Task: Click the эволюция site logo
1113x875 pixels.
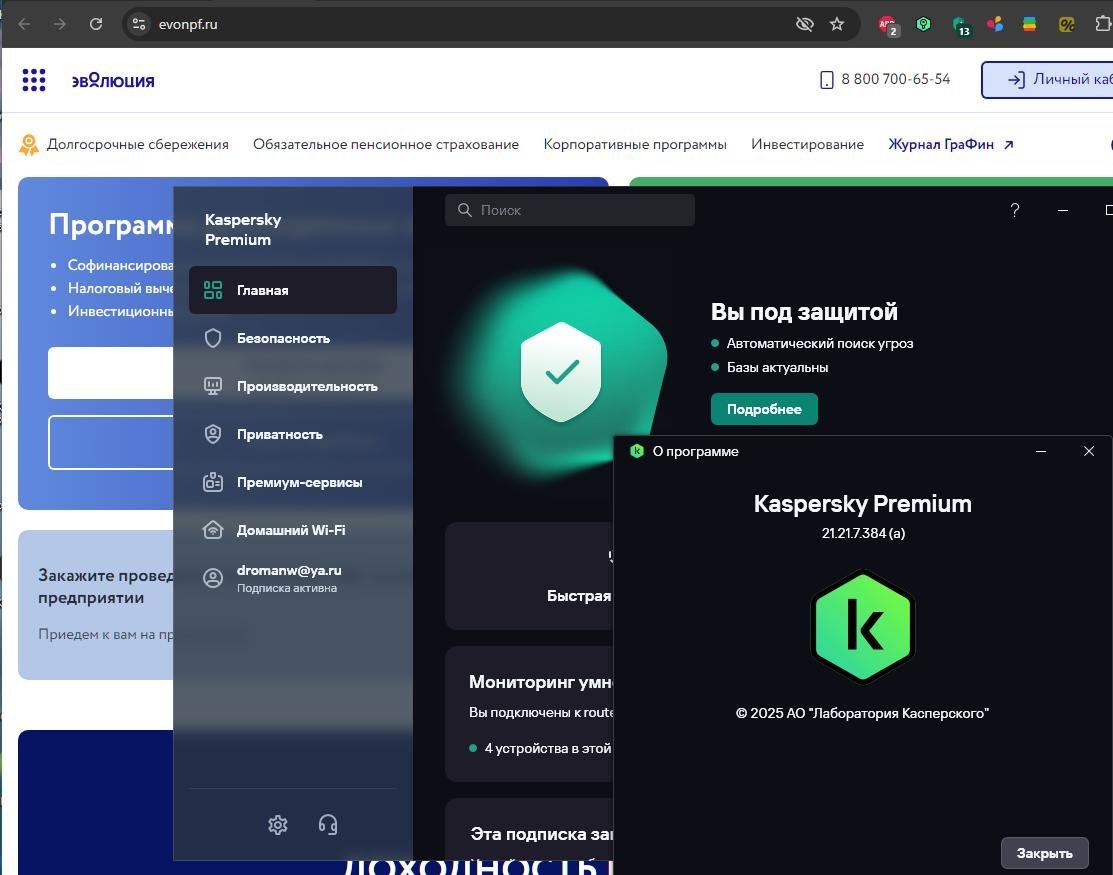Action: pyautogui.click(x=113, y=80)
